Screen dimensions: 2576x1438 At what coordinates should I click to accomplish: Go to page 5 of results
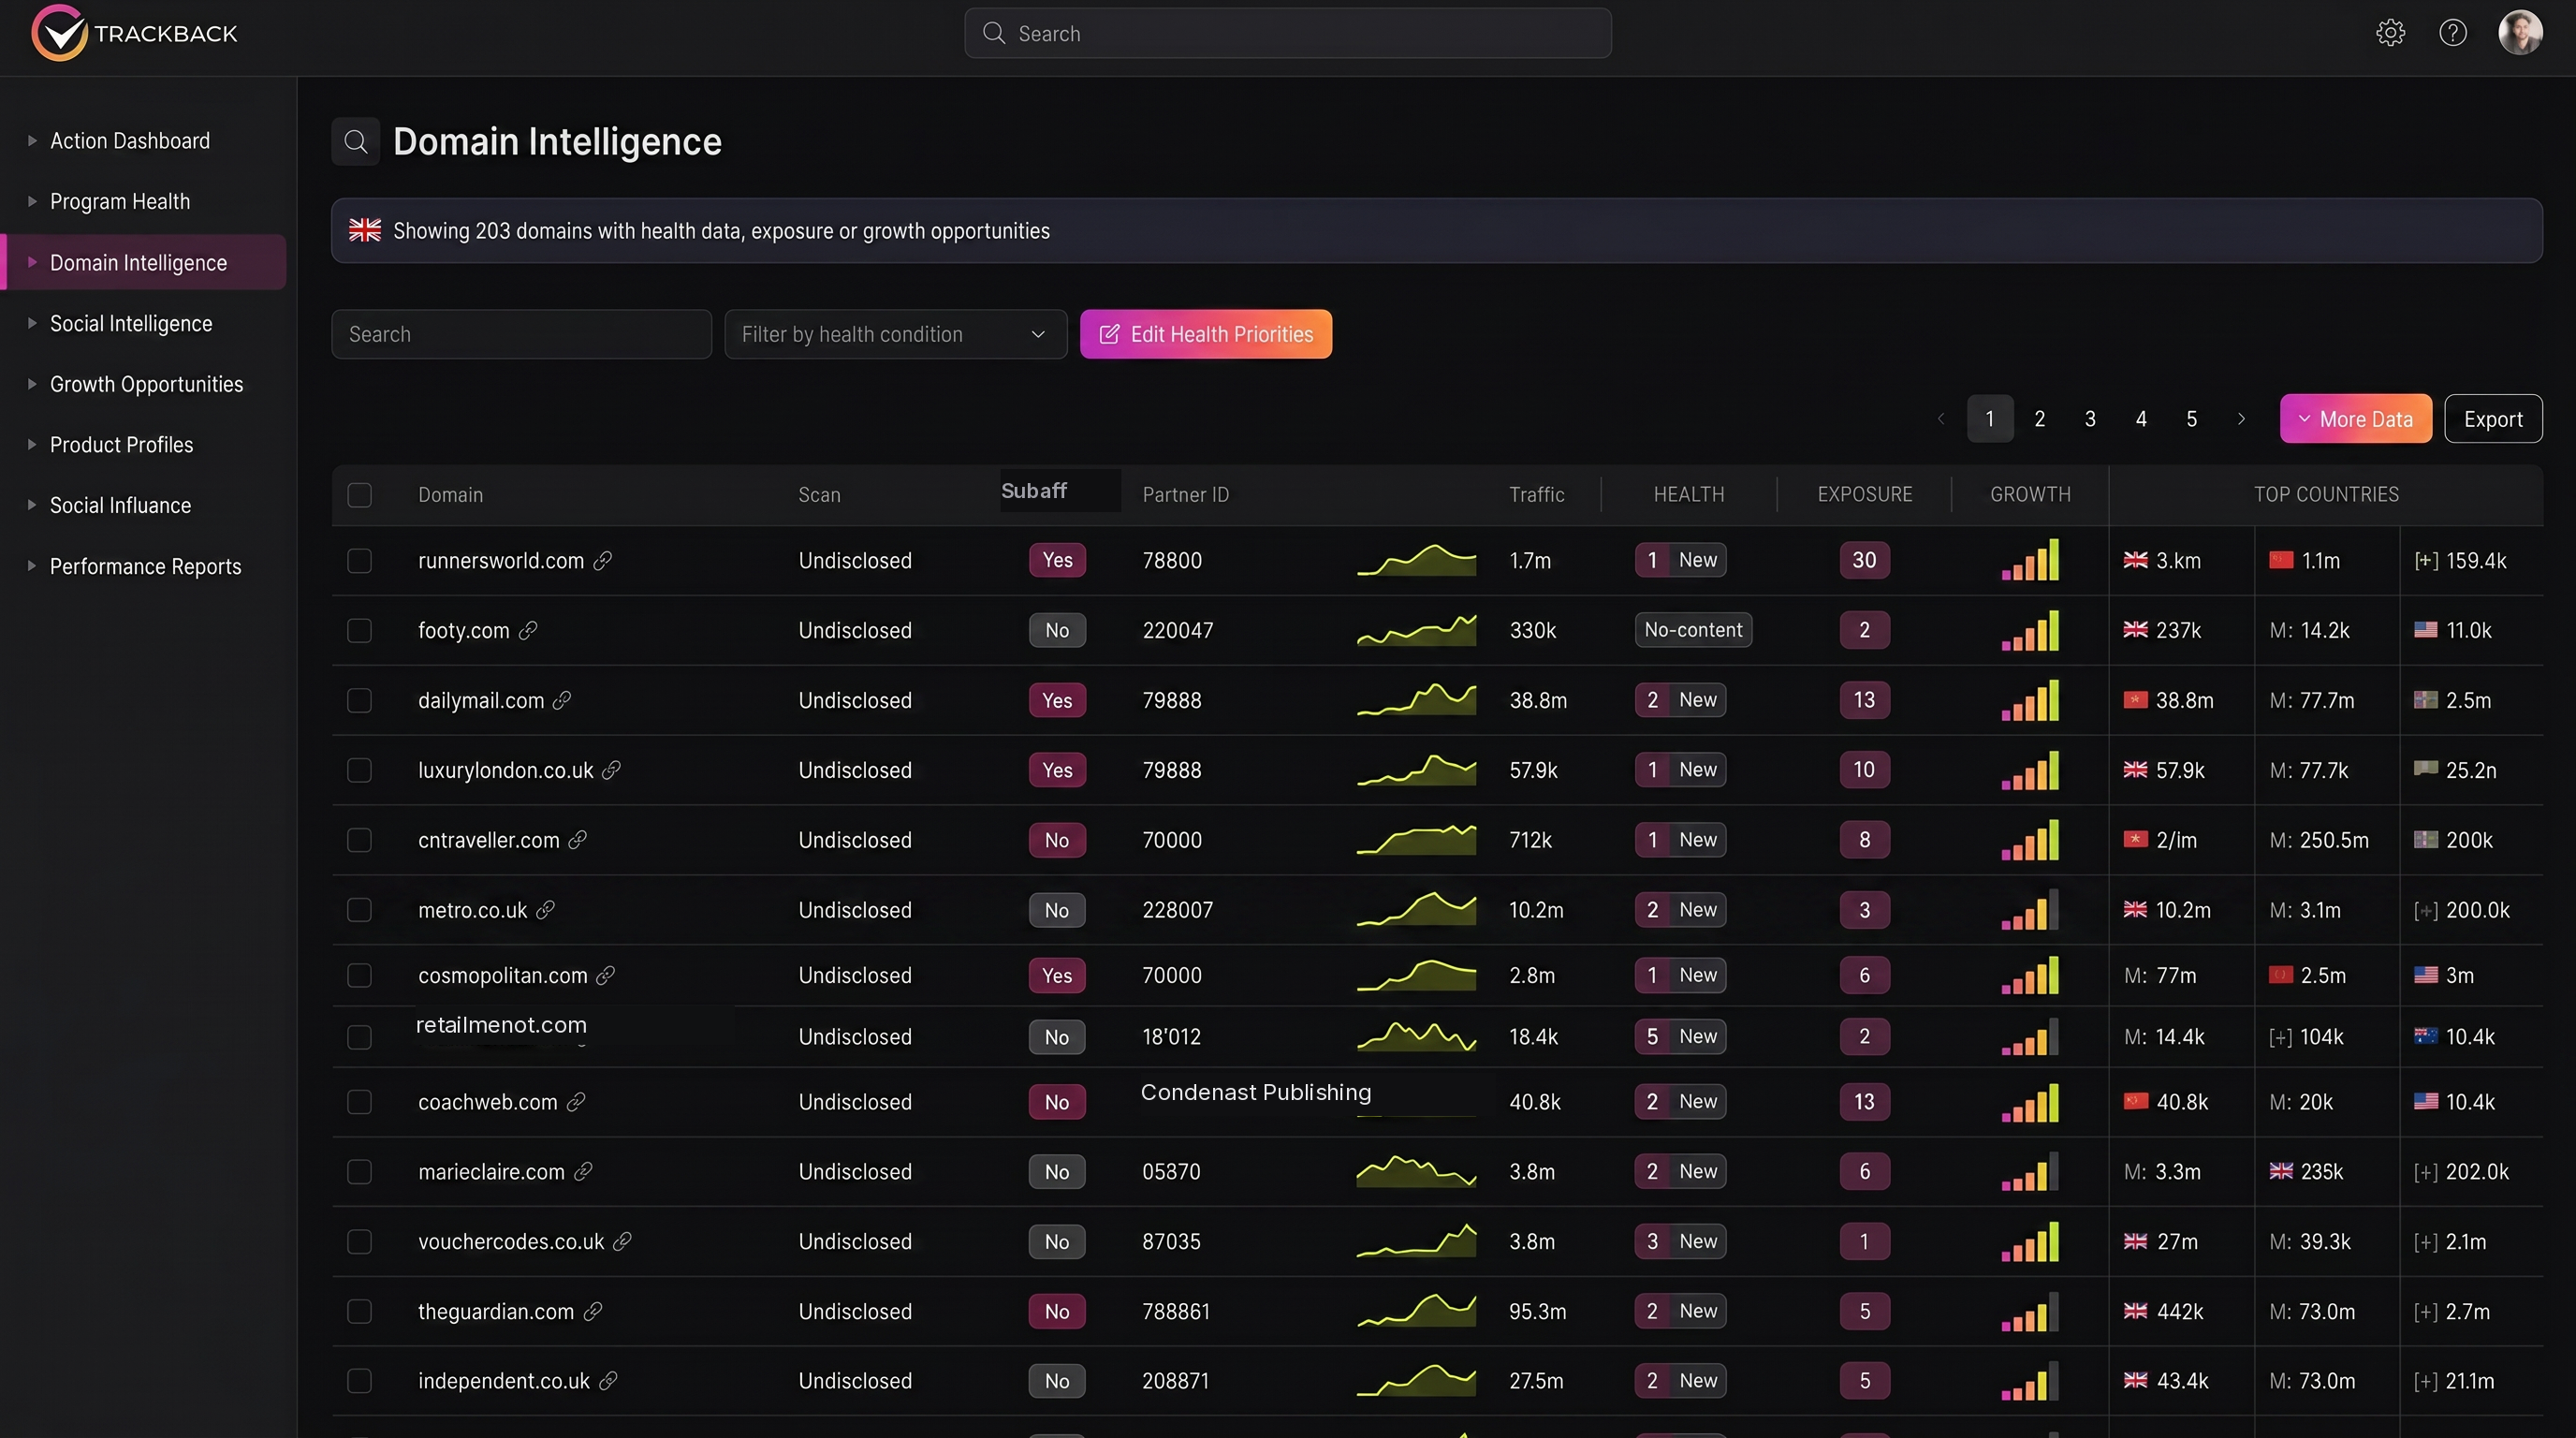click(x=2191, y=419)
